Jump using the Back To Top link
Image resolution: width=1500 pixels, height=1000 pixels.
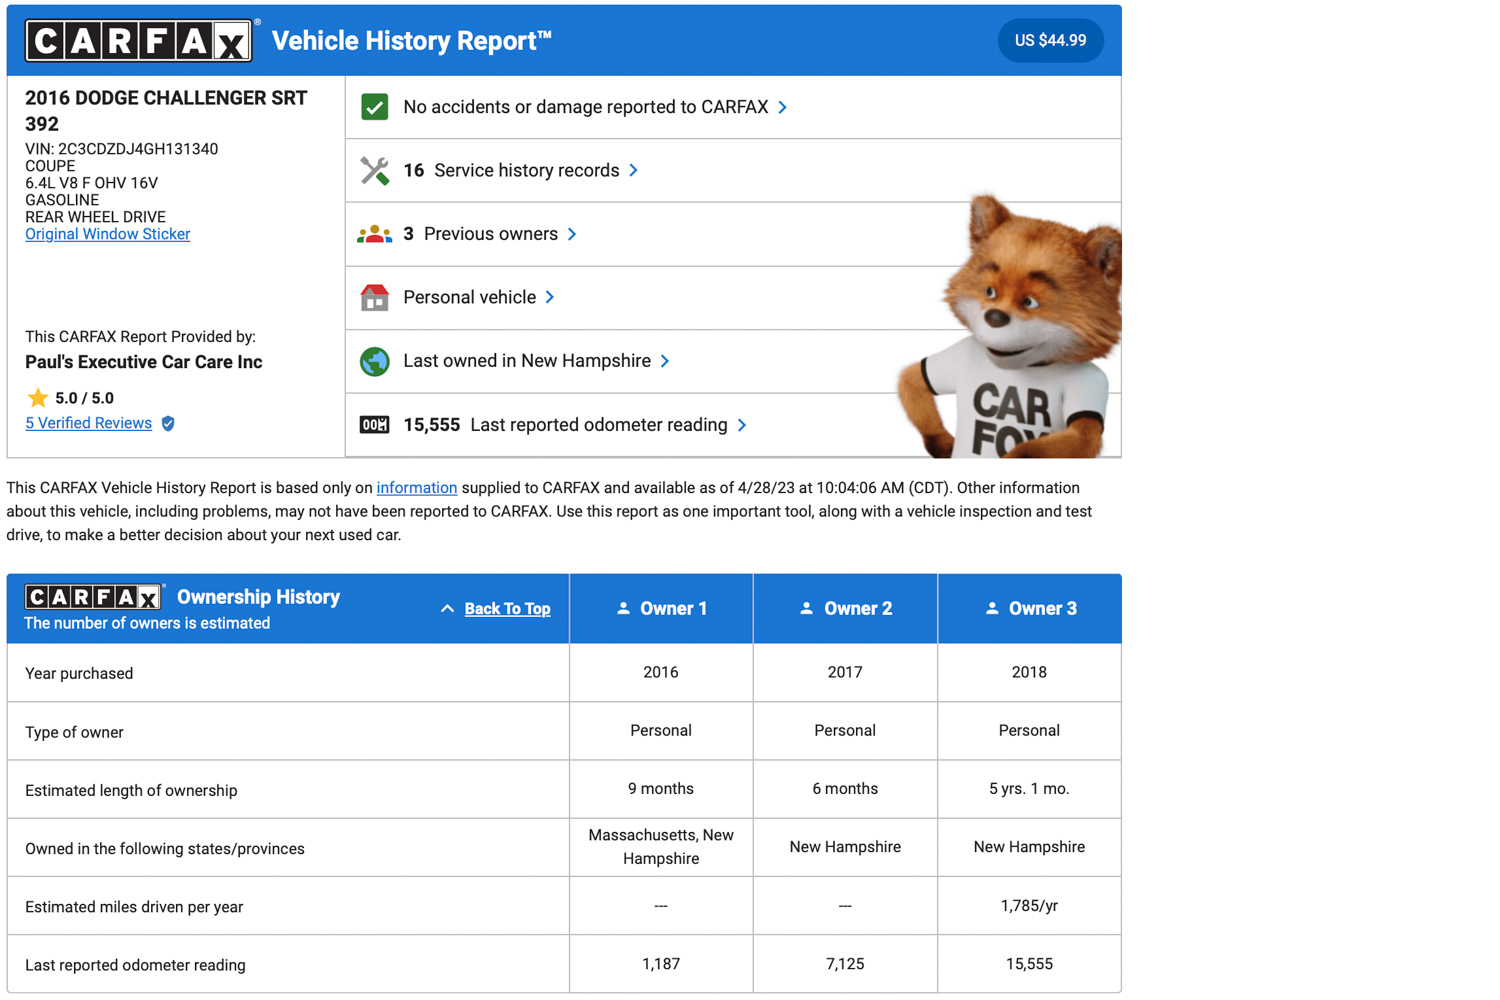pos(507,609)
